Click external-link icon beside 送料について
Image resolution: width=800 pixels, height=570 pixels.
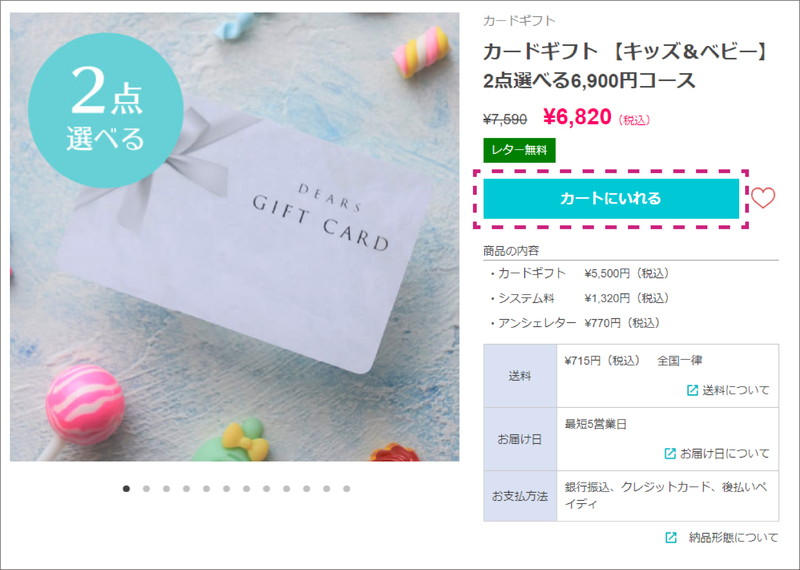pyautogui.click(x=692, y=390)
